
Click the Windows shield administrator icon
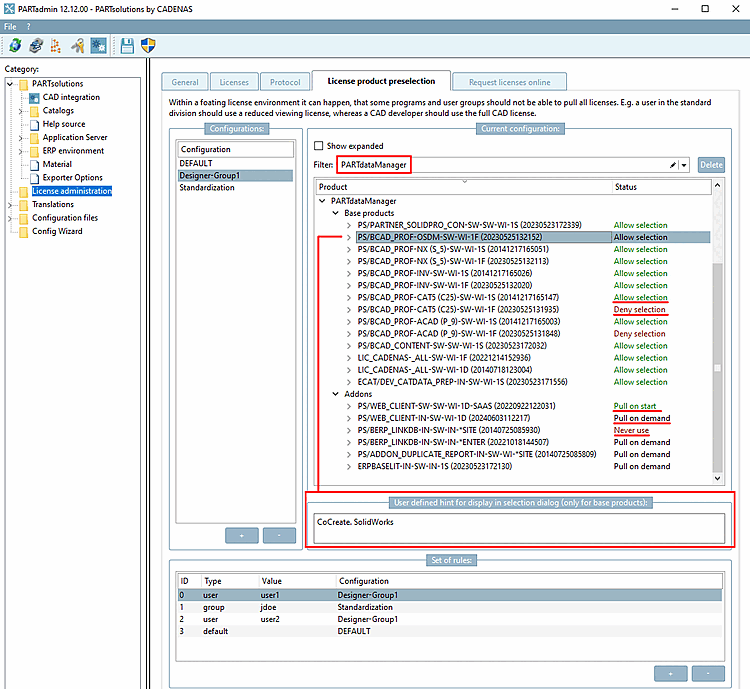click(x=148, y=45)
